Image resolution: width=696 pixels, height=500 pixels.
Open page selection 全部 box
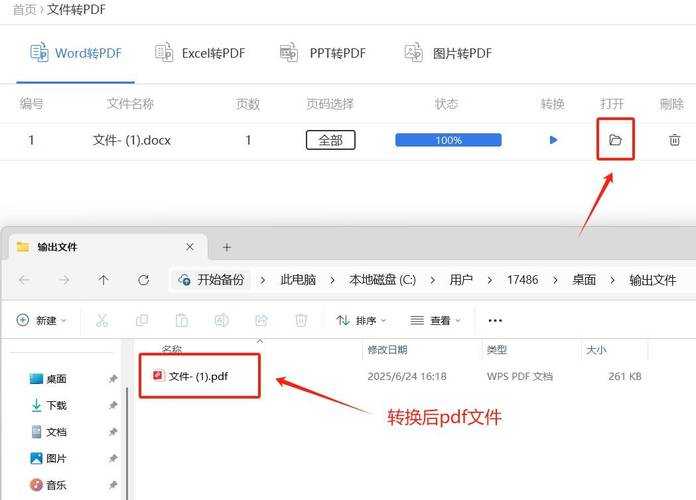point(331,140)
